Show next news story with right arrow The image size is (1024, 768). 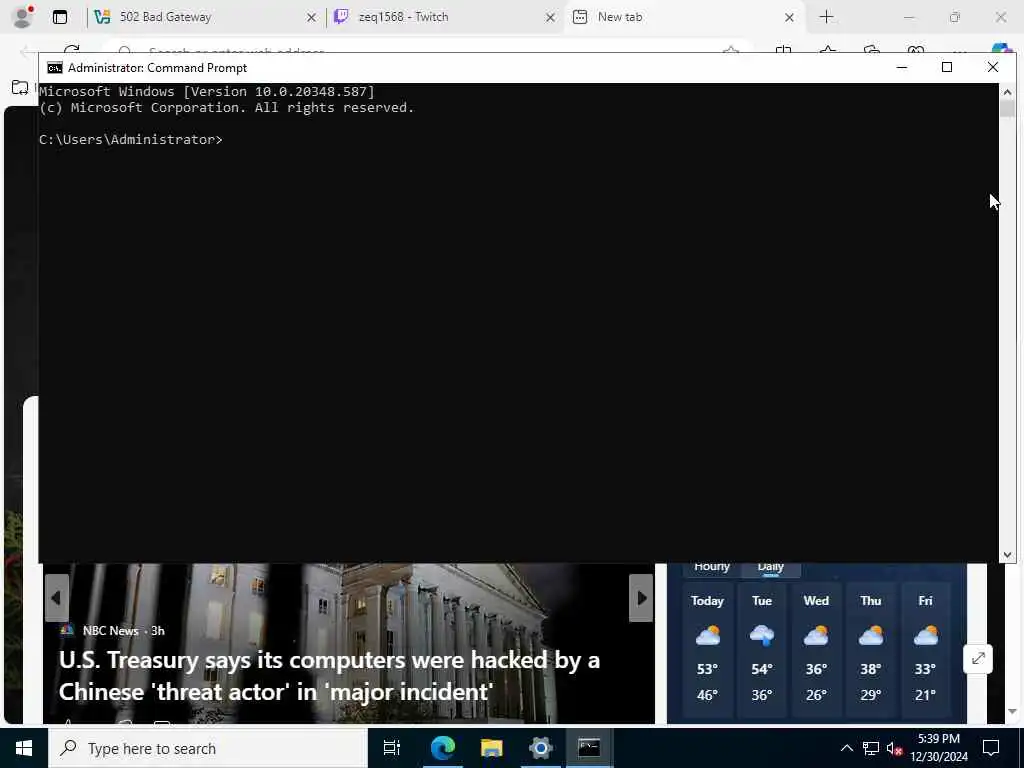coord(641,598)
